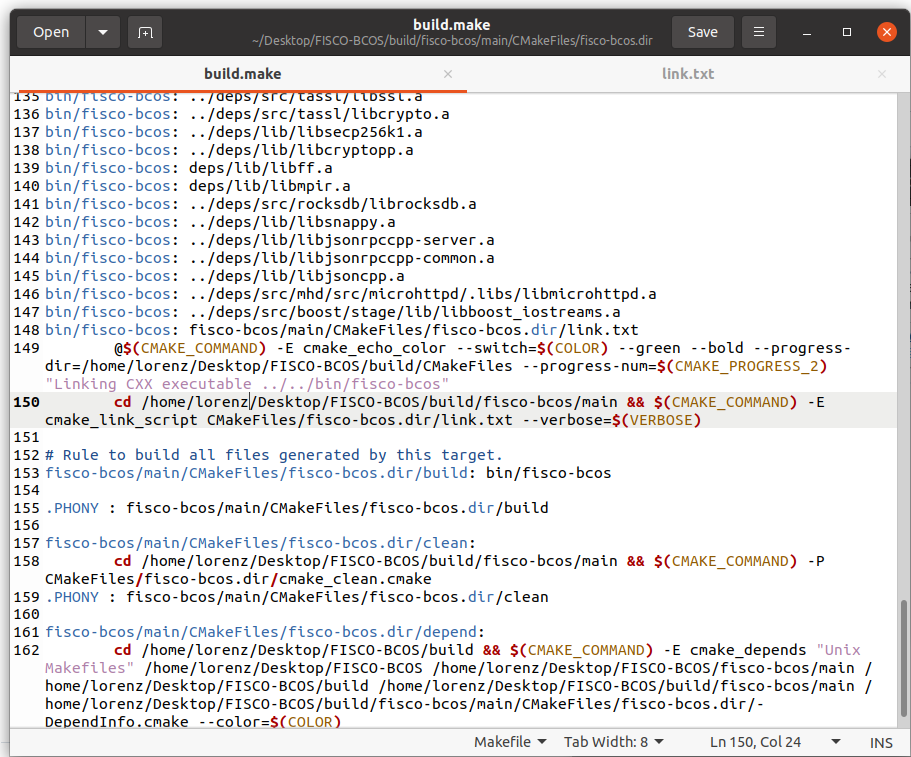Image resolution: width=911 pixels, height=757 pixels.
Task: Click the Open button
Action: (x=51, y=32)
